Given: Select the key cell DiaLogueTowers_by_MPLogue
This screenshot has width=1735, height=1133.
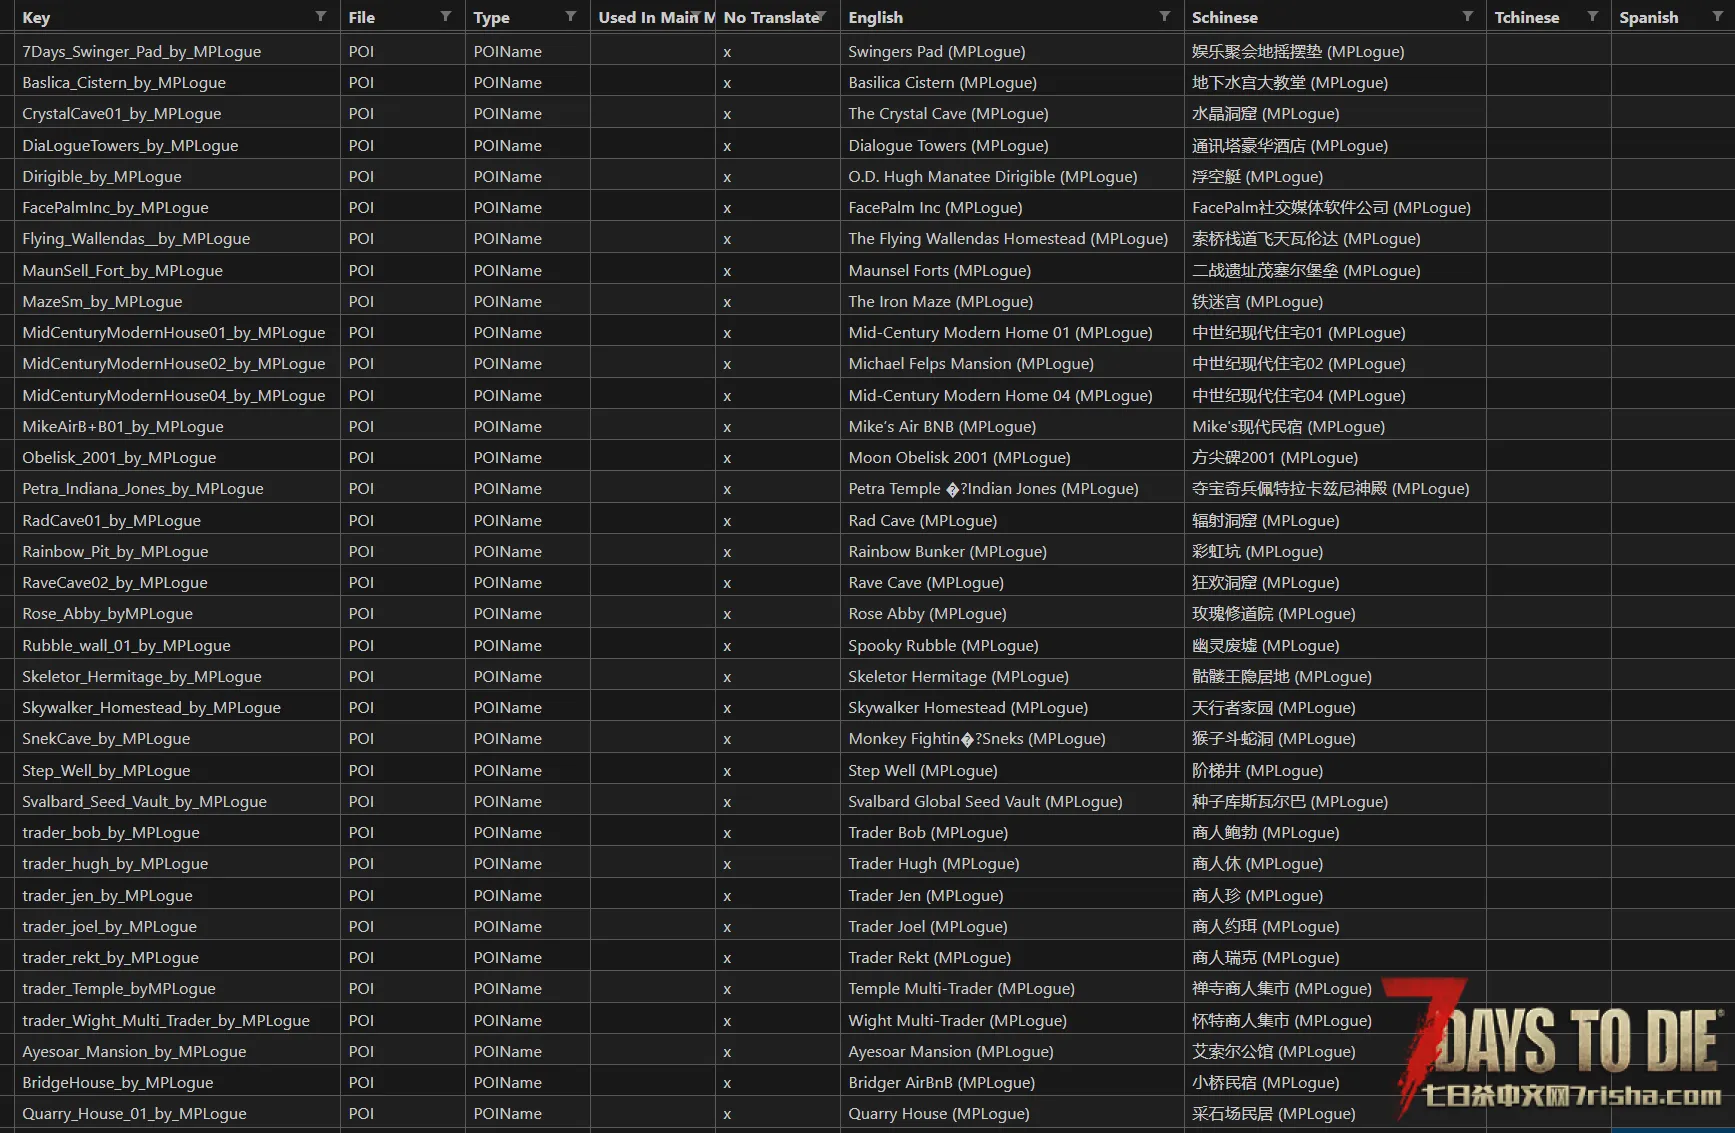Looking at the screenshot, I should (177, 145).
